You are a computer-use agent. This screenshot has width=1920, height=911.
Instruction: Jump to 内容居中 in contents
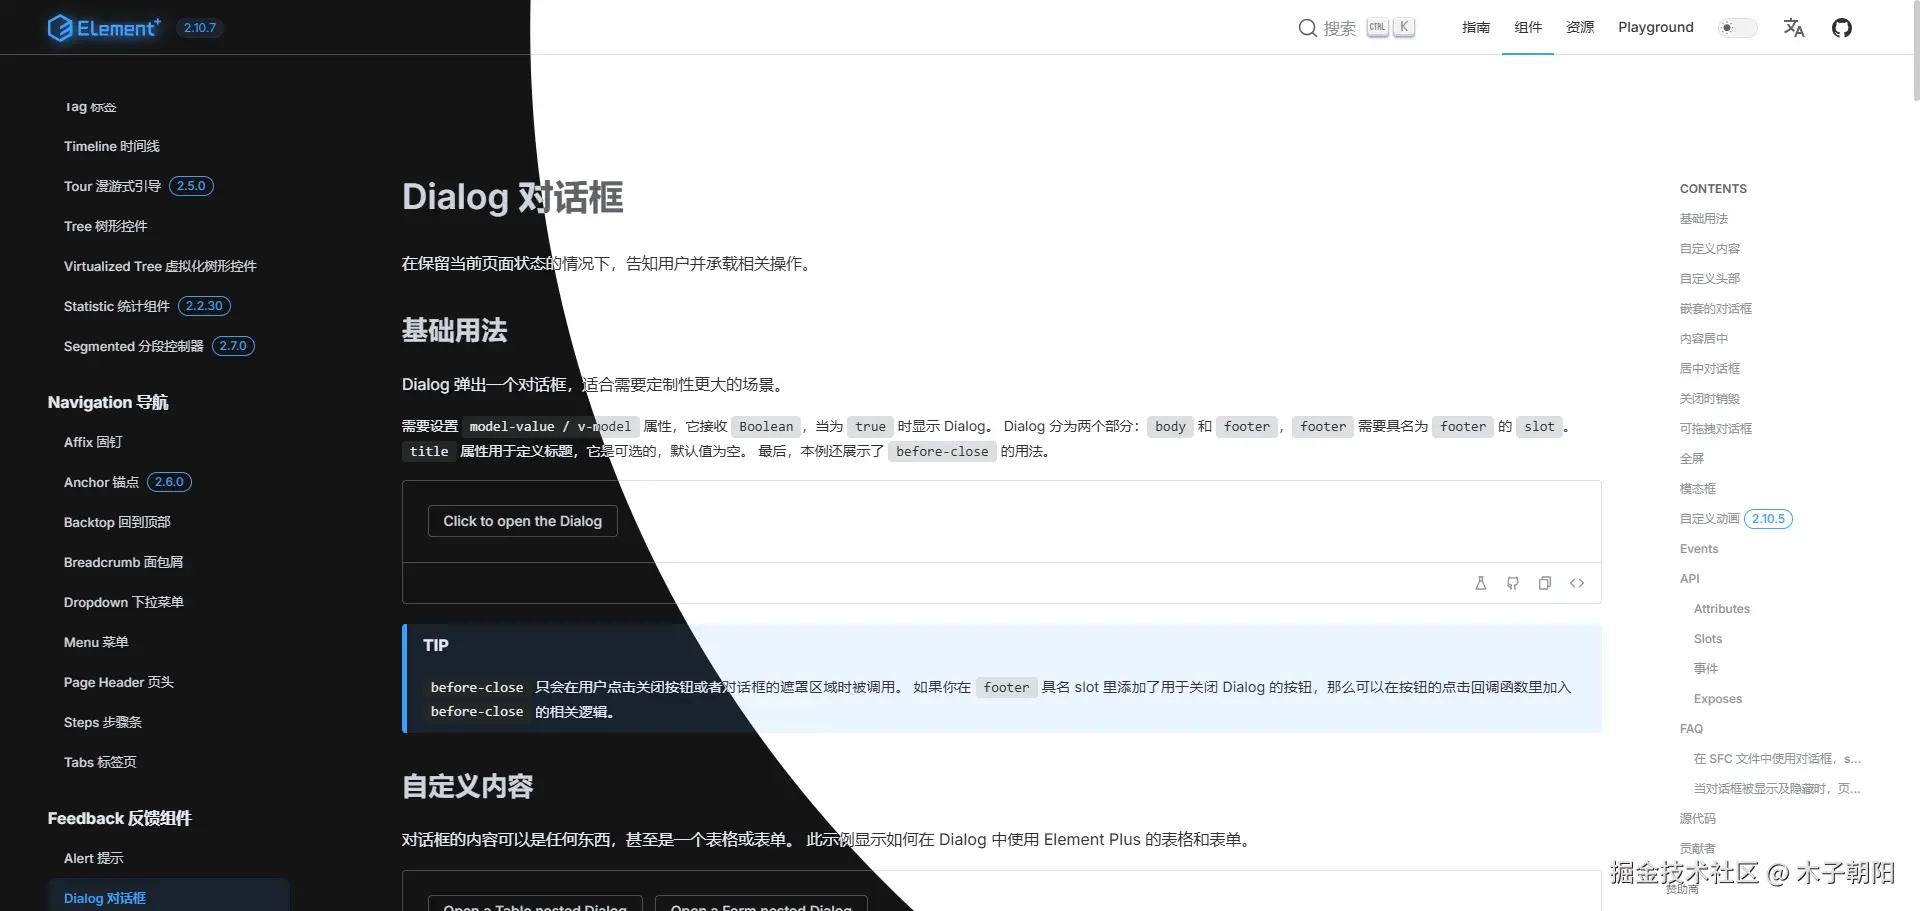[x=1704, y=339]
